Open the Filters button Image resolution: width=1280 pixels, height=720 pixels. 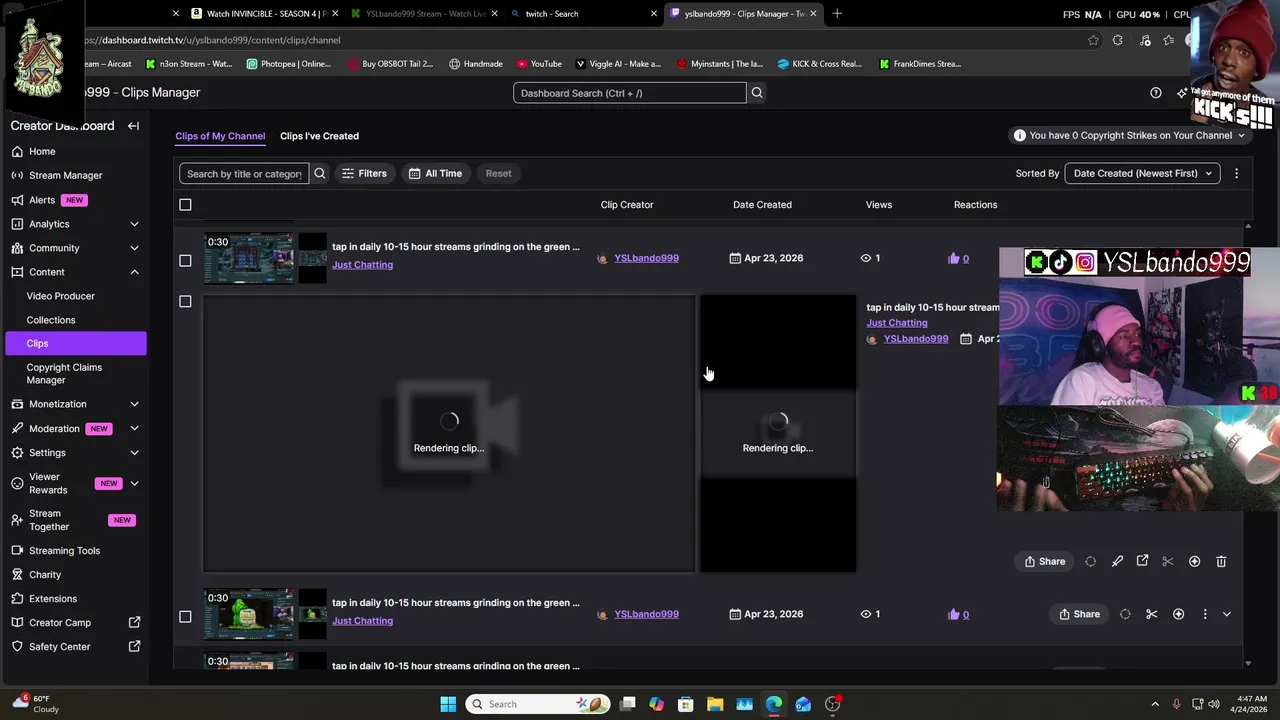coord(364,174)
